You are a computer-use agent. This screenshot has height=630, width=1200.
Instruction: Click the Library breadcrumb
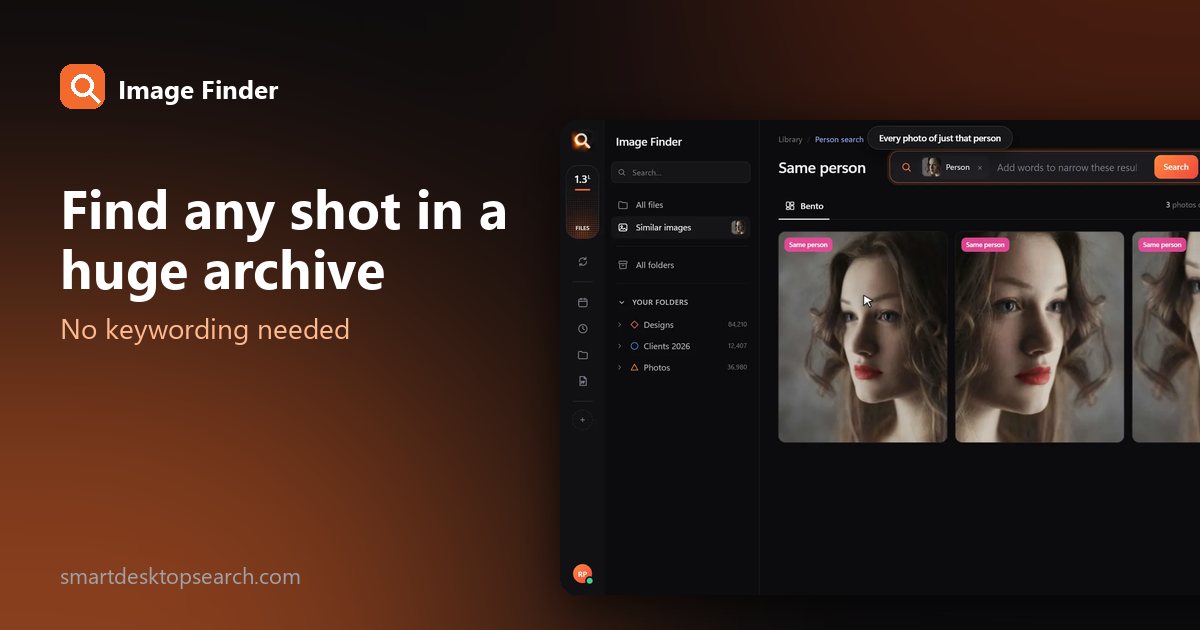pyautogui.click(x=790, y=139)
